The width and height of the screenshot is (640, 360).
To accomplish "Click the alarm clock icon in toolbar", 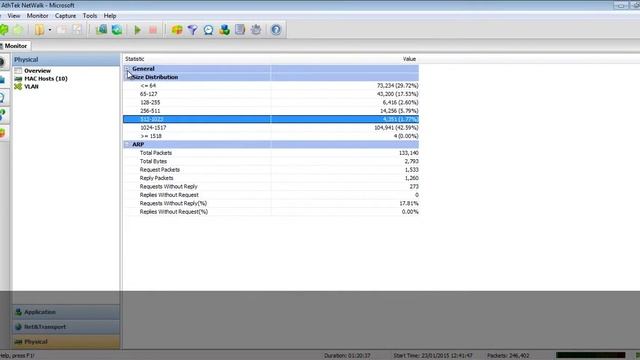I will (x=209, y=30).
